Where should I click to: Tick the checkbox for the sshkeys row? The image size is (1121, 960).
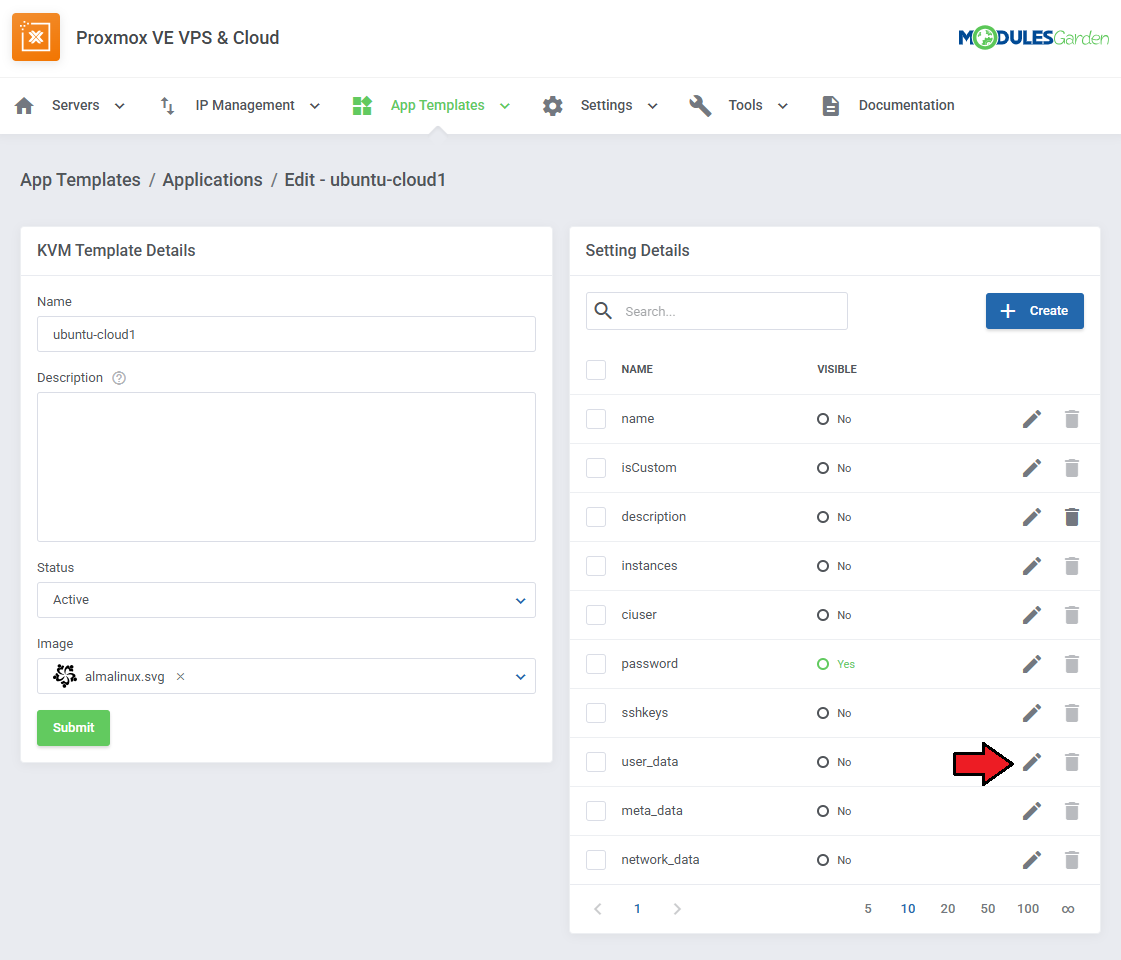tap(596, 713)
